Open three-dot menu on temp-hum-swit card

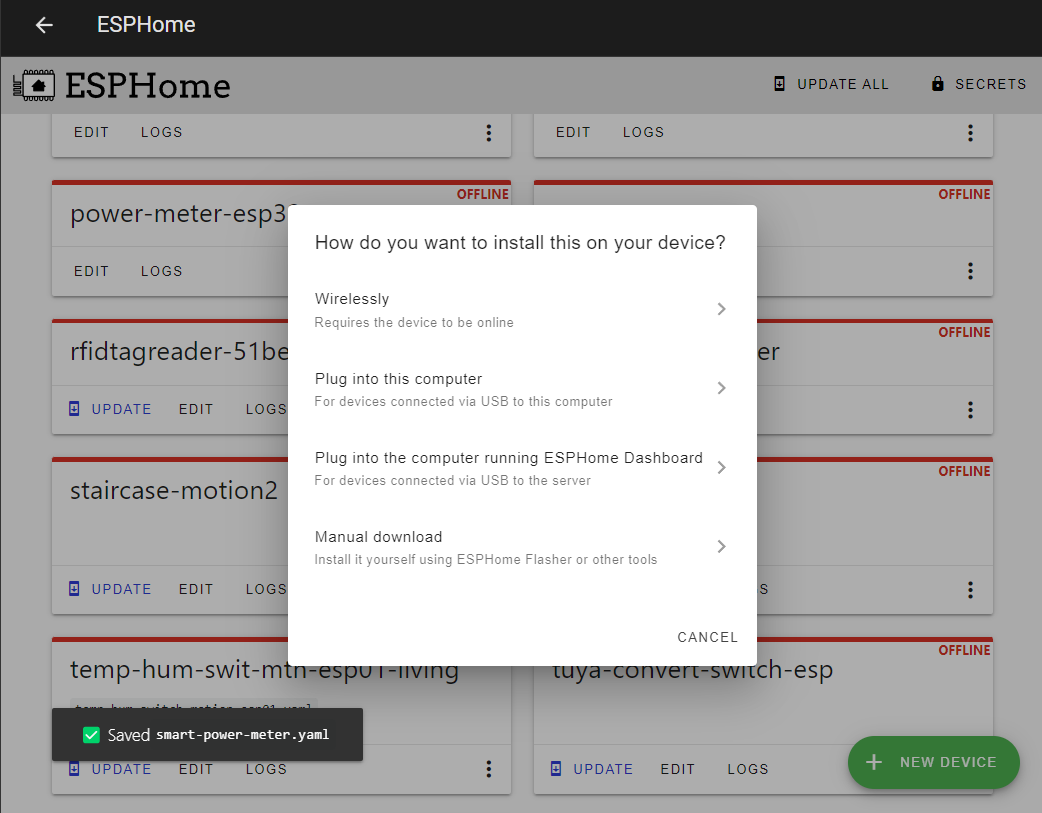pos(488,769)
